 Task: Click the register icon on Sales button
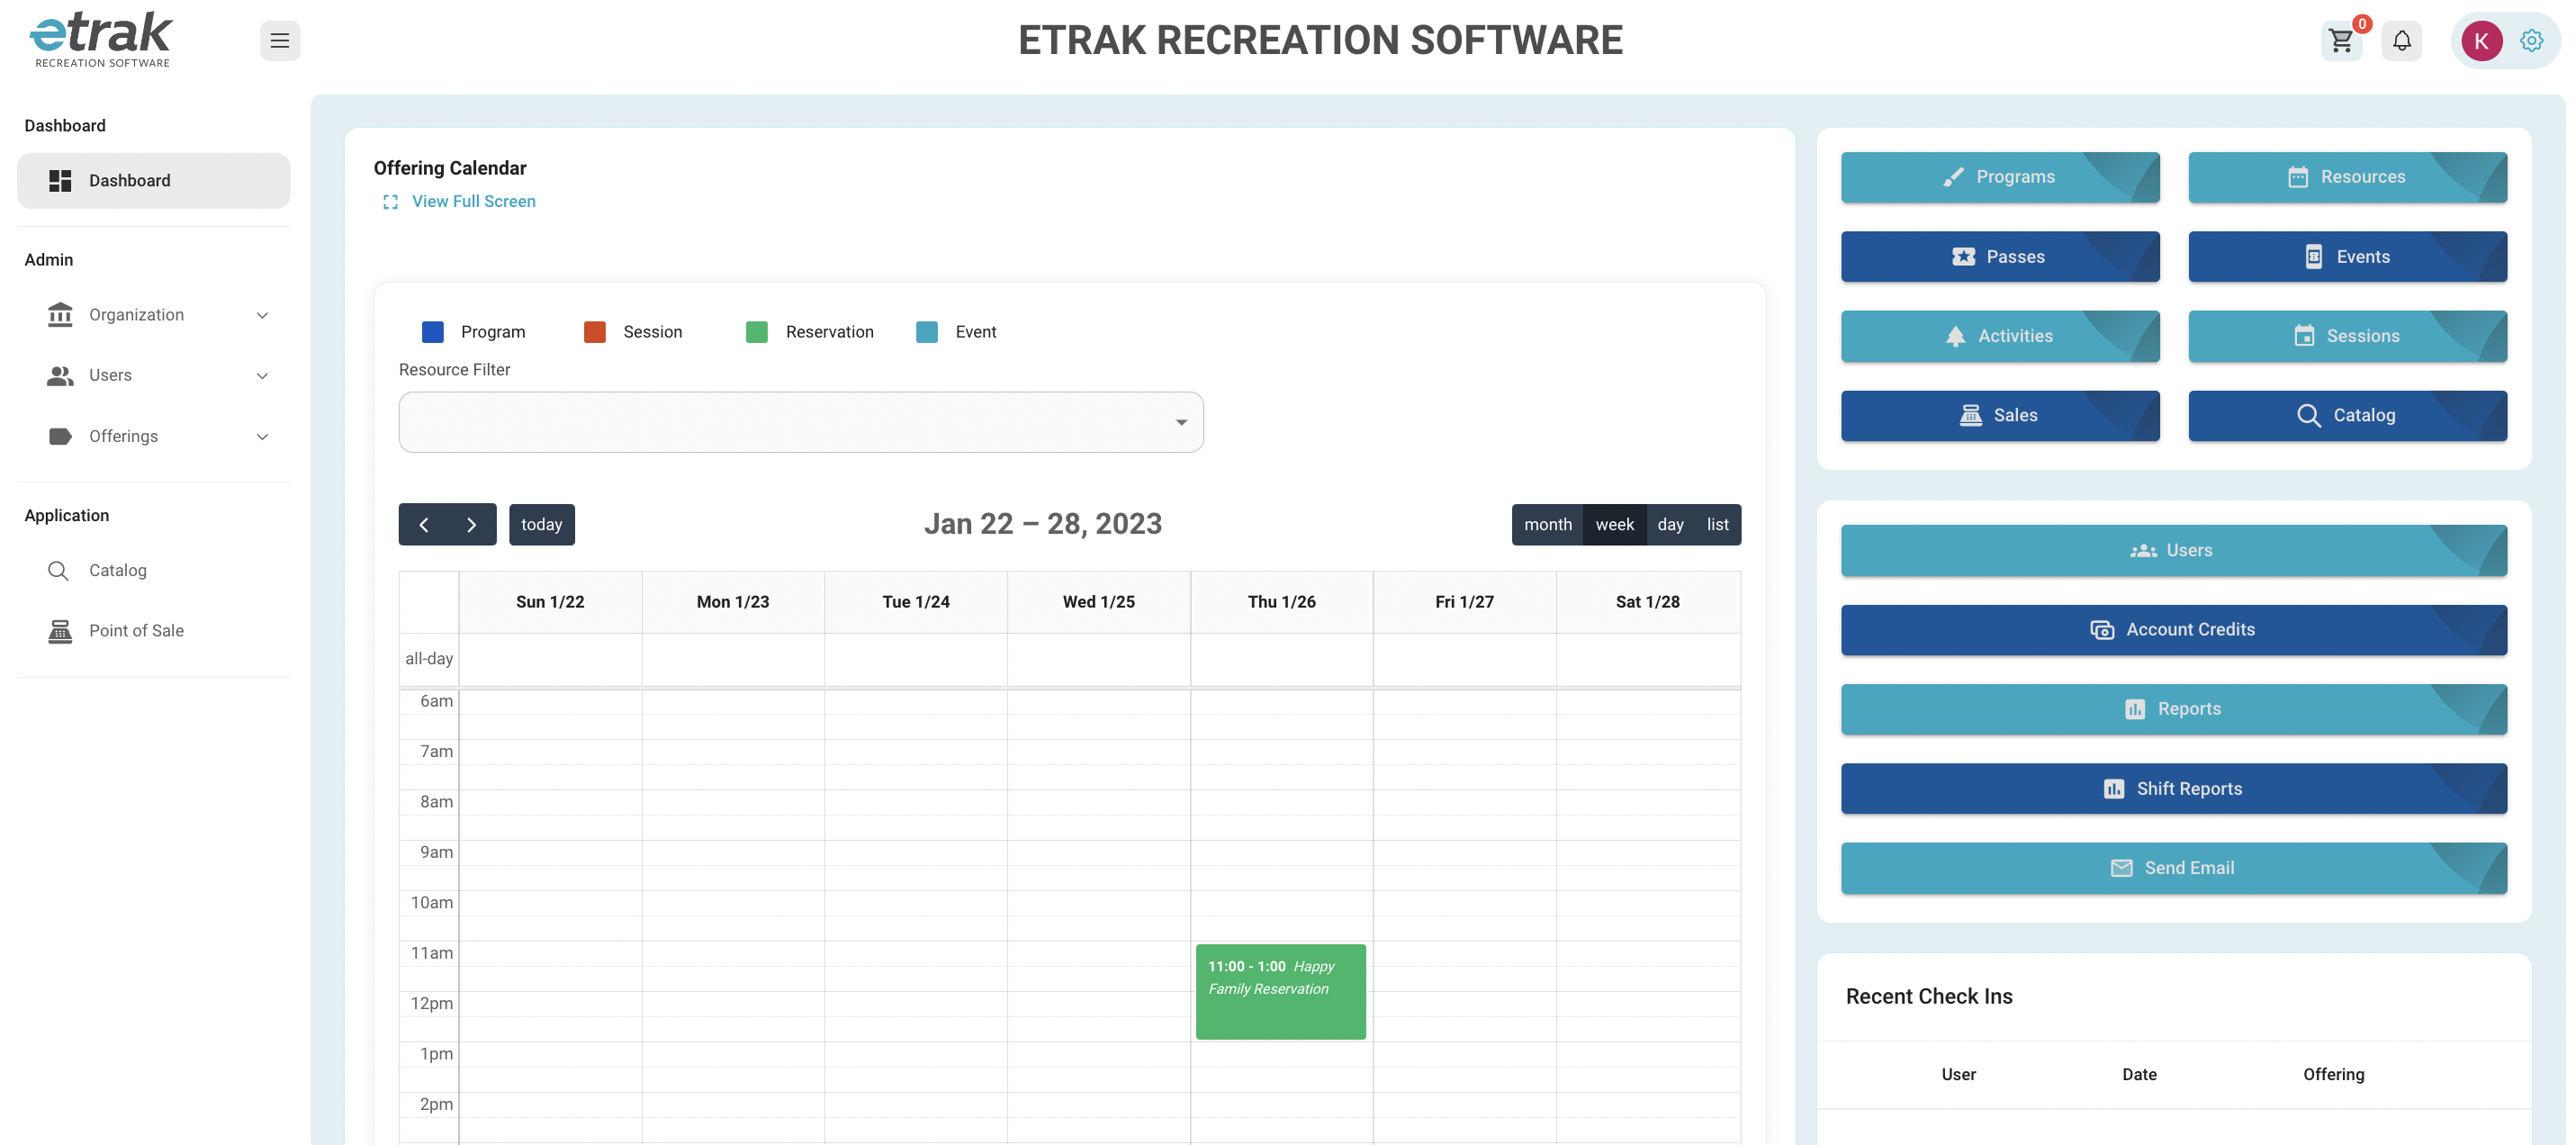(x=1970, y=415)
